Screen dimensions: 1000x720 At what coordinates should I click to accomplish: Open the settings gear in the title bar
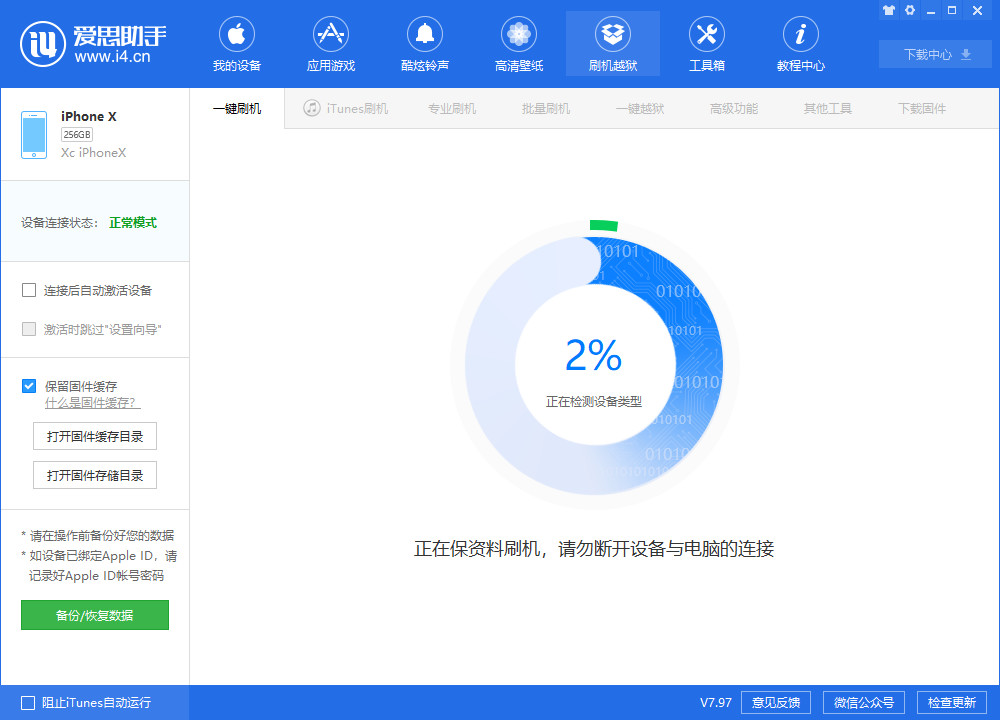click(x=909, y=10)
